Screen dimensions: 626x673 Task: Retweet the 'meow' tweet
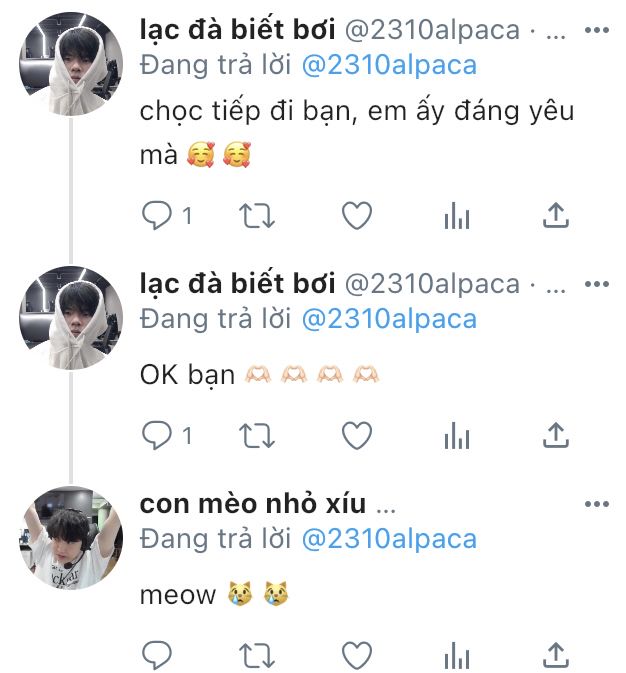(x=257, y=655)
